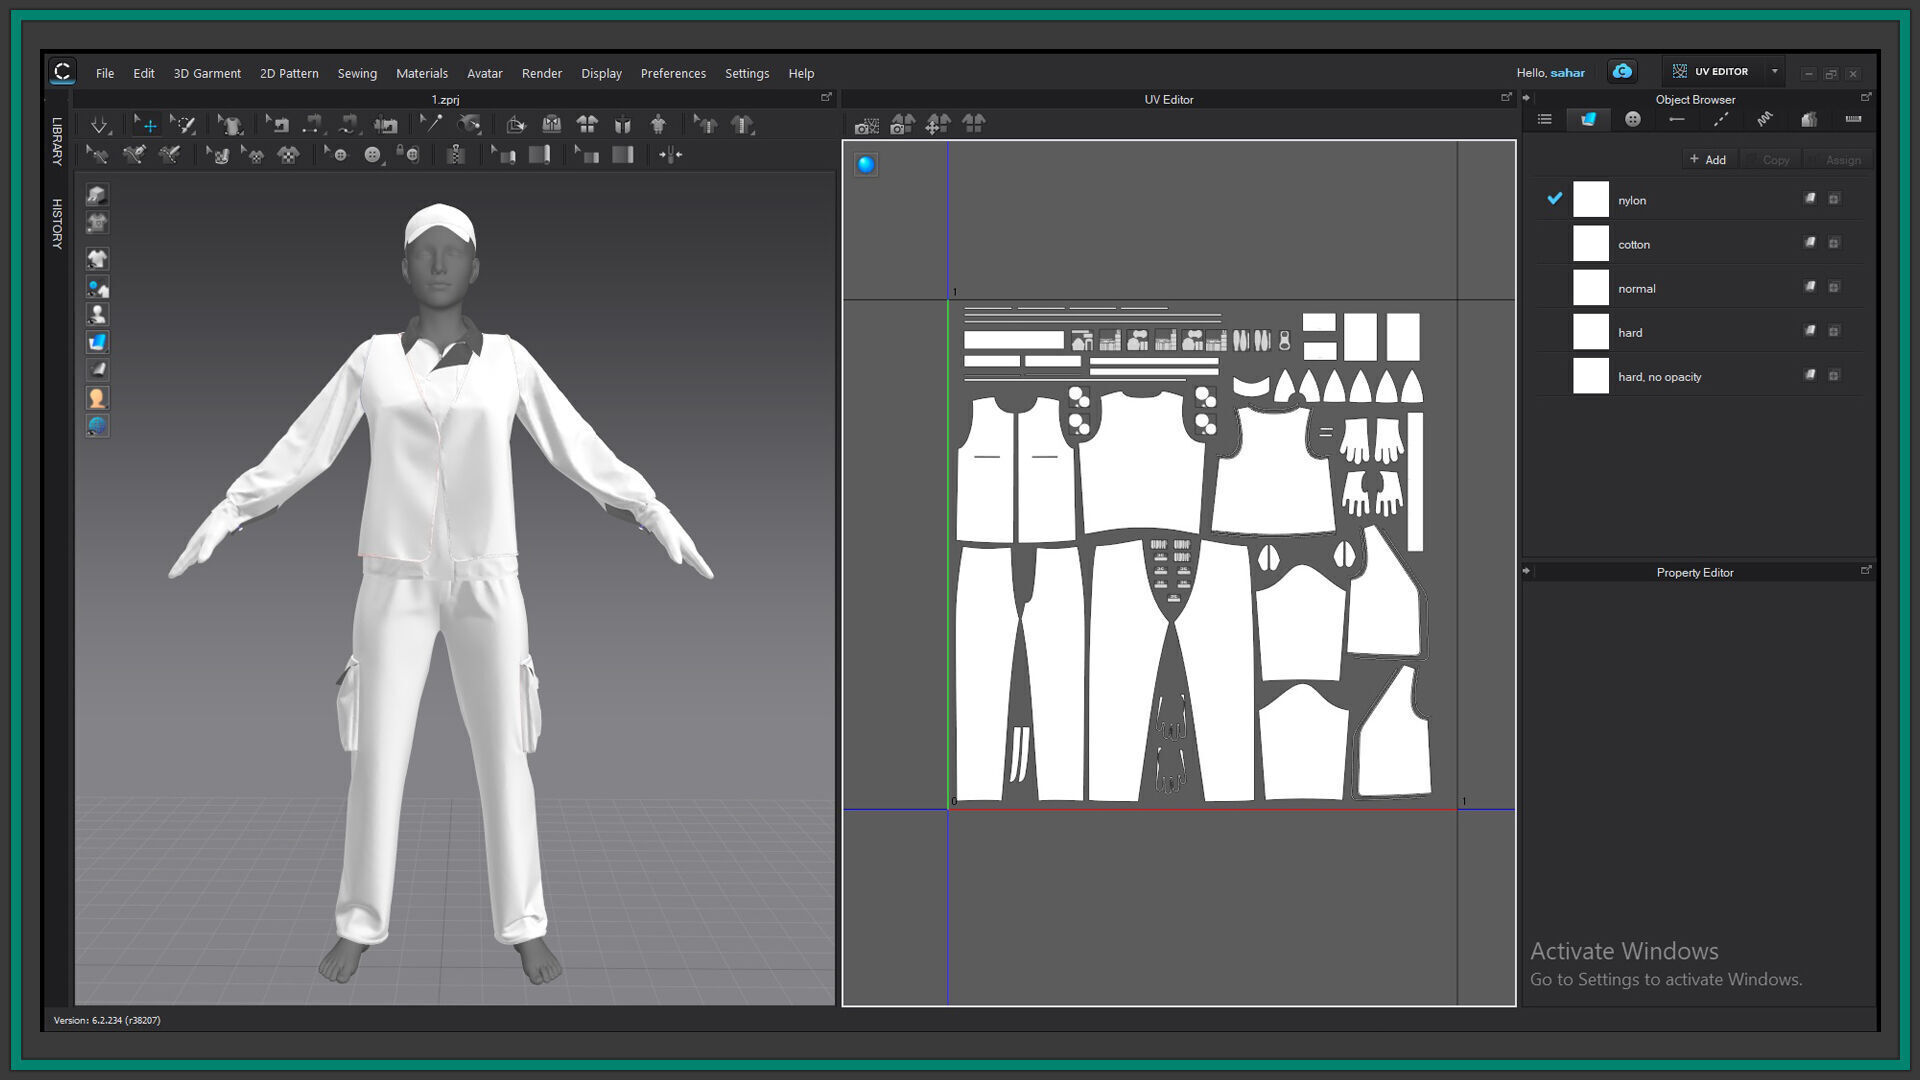Toggle the avatar display icon in 3D view
This screenshot has width=1920, height=1080.
coord(97,314)
